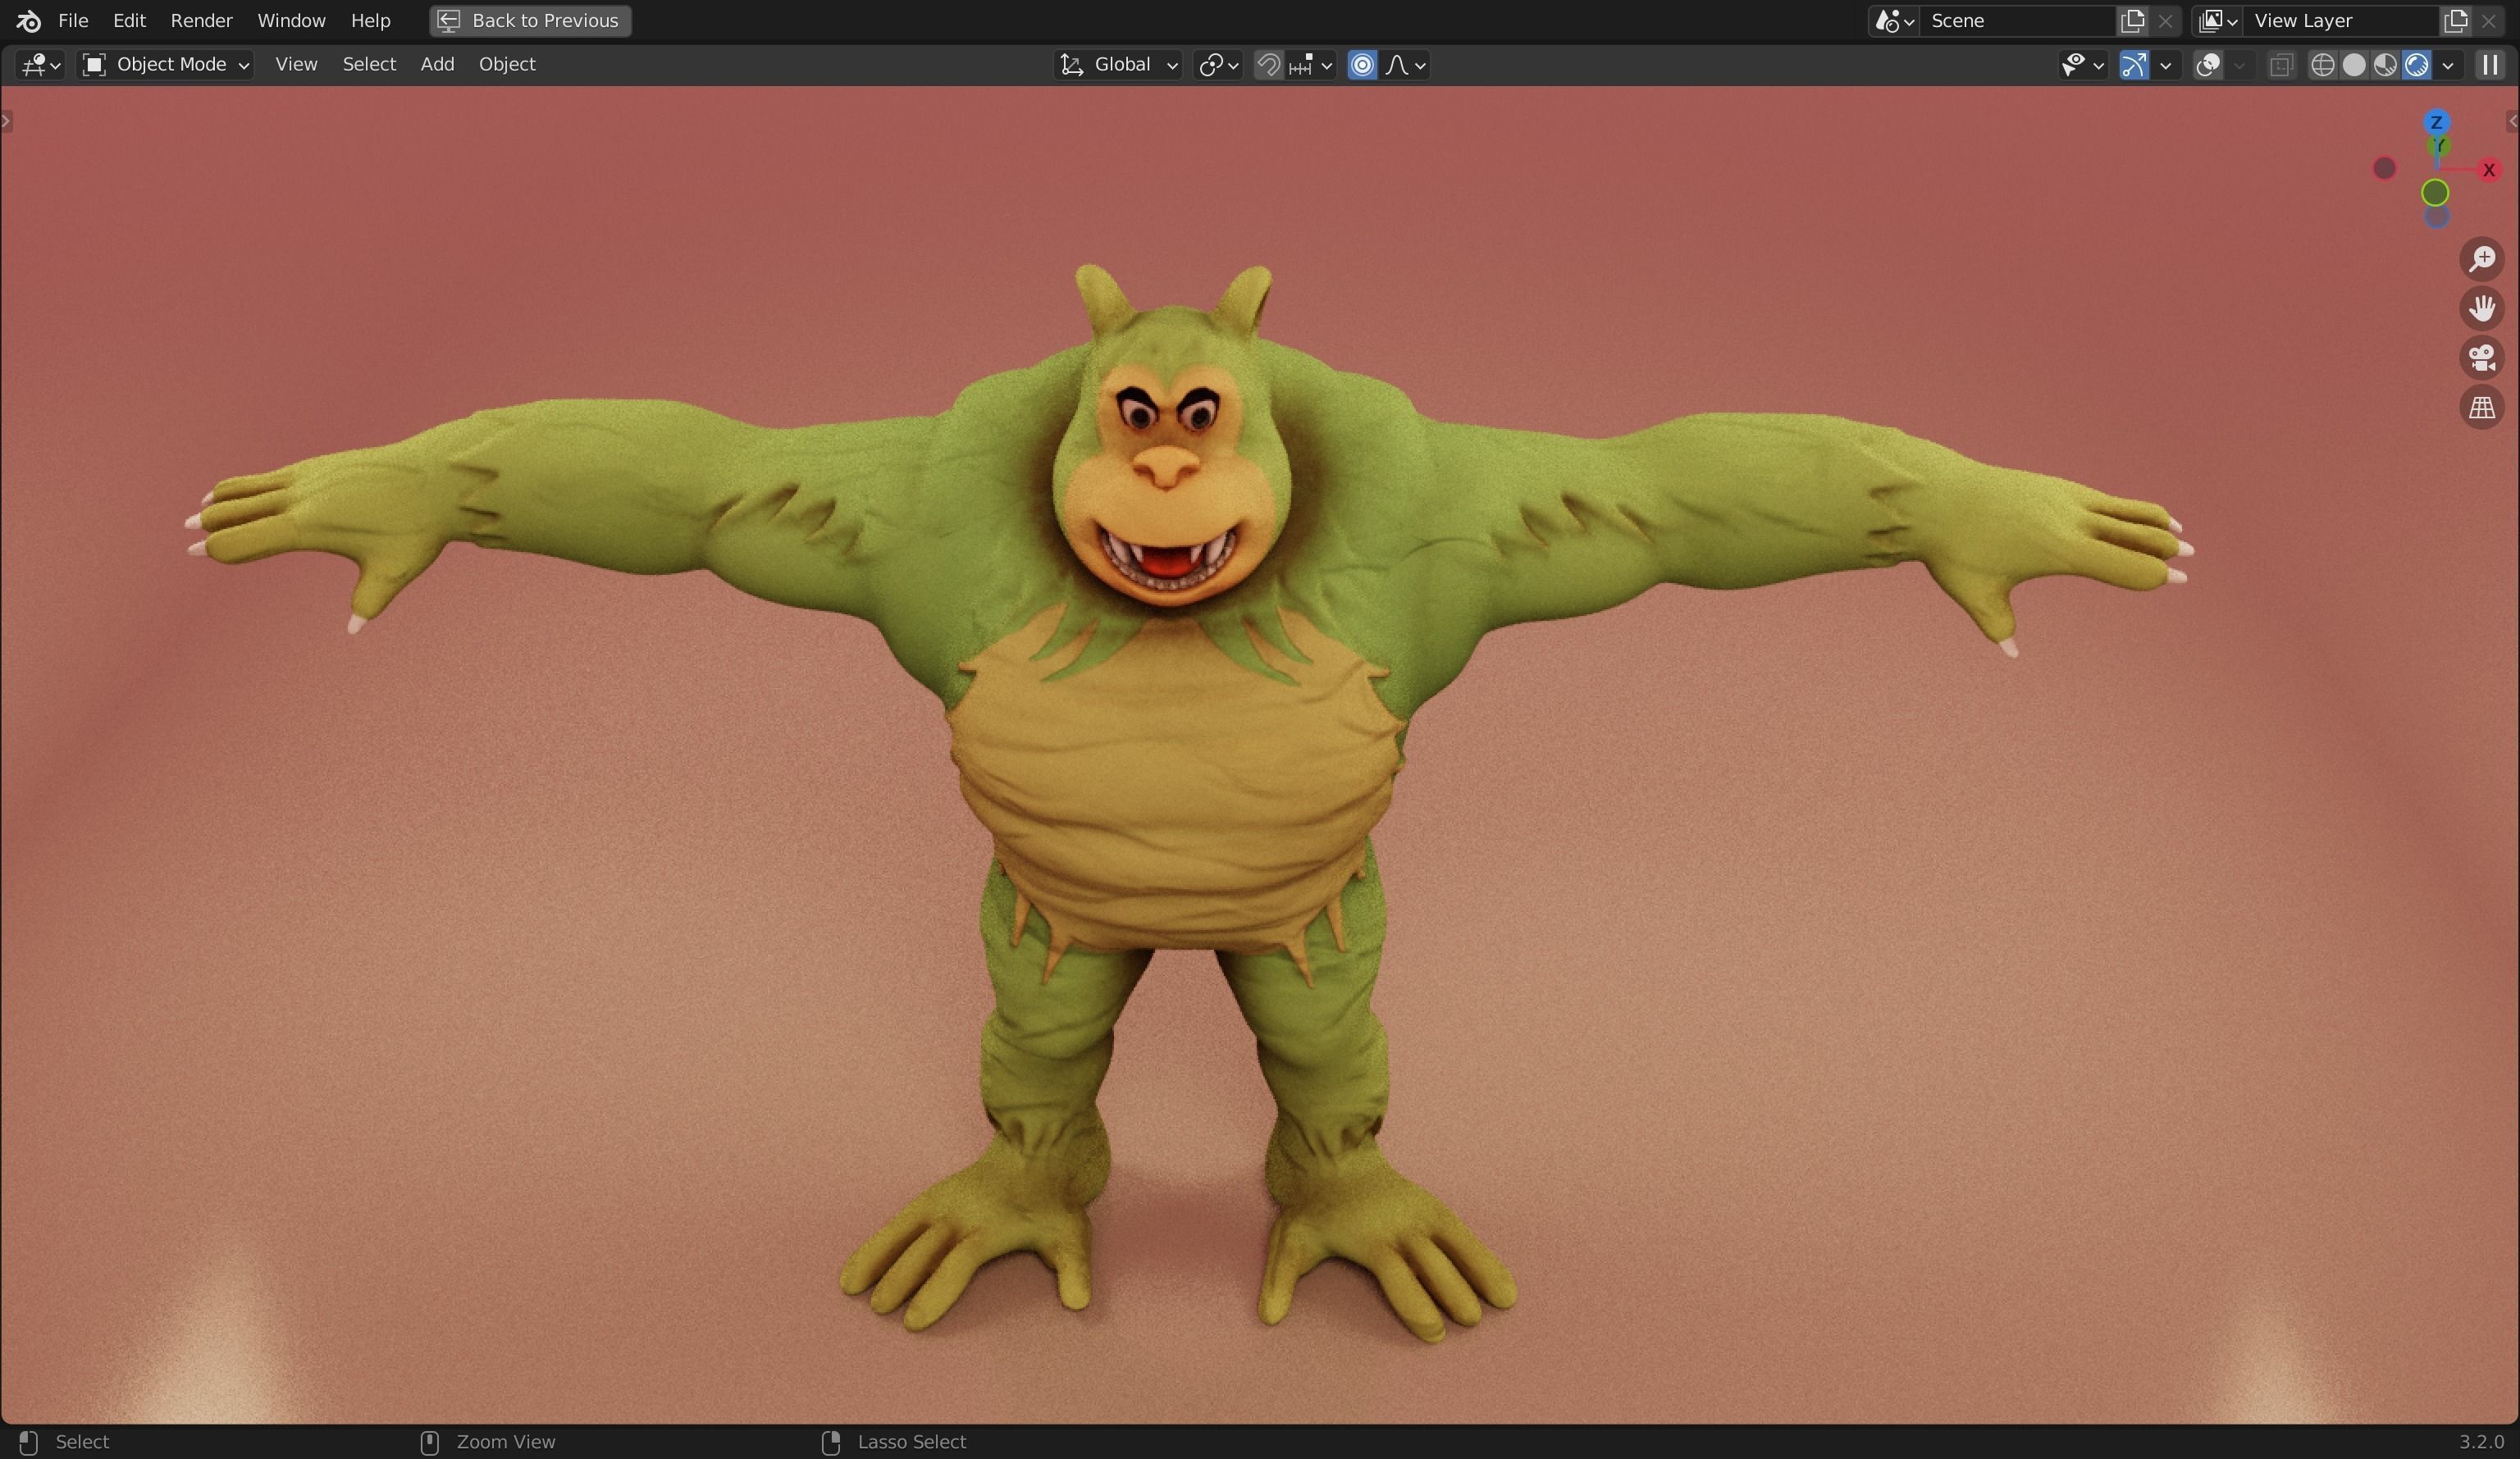Delete the current scene

2165,21
